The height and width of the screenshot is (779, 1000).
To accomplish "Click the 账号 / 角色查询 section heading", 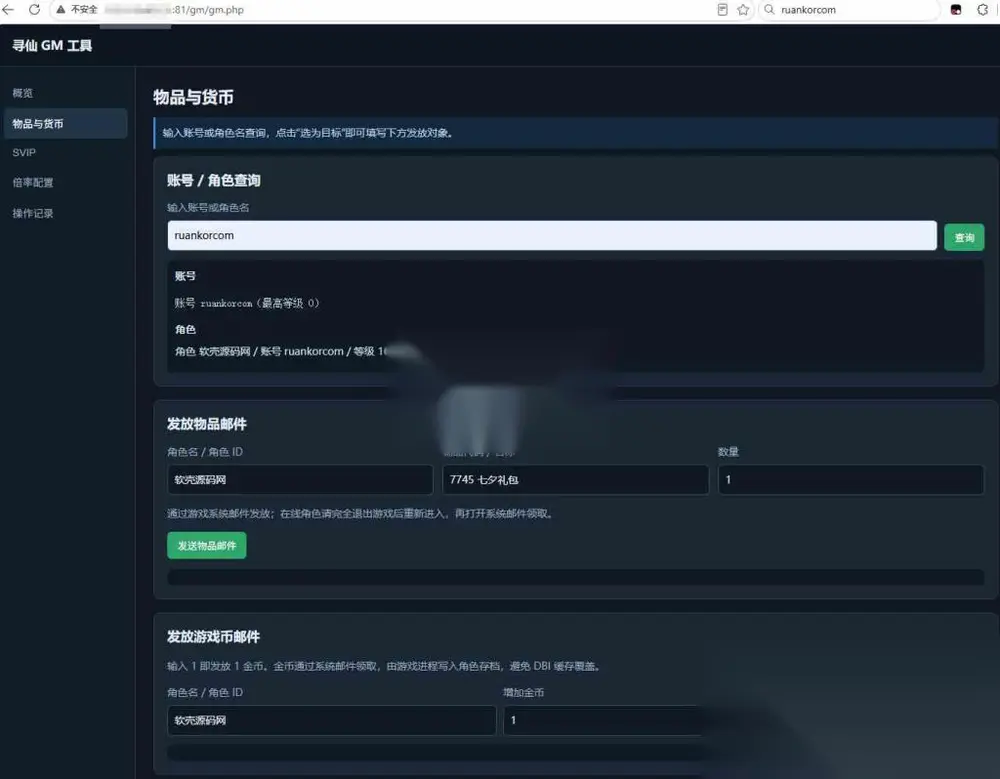I will pos(214,181).
